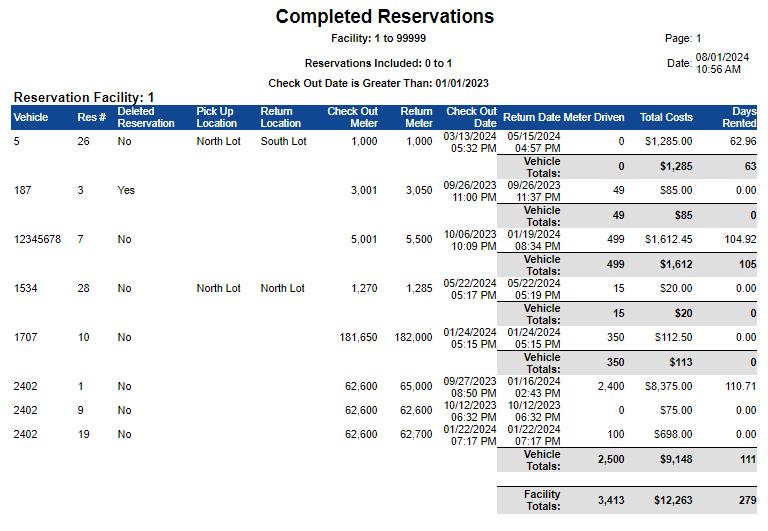
Task: Select the South Lot return location cell
Action: (283, 141)
